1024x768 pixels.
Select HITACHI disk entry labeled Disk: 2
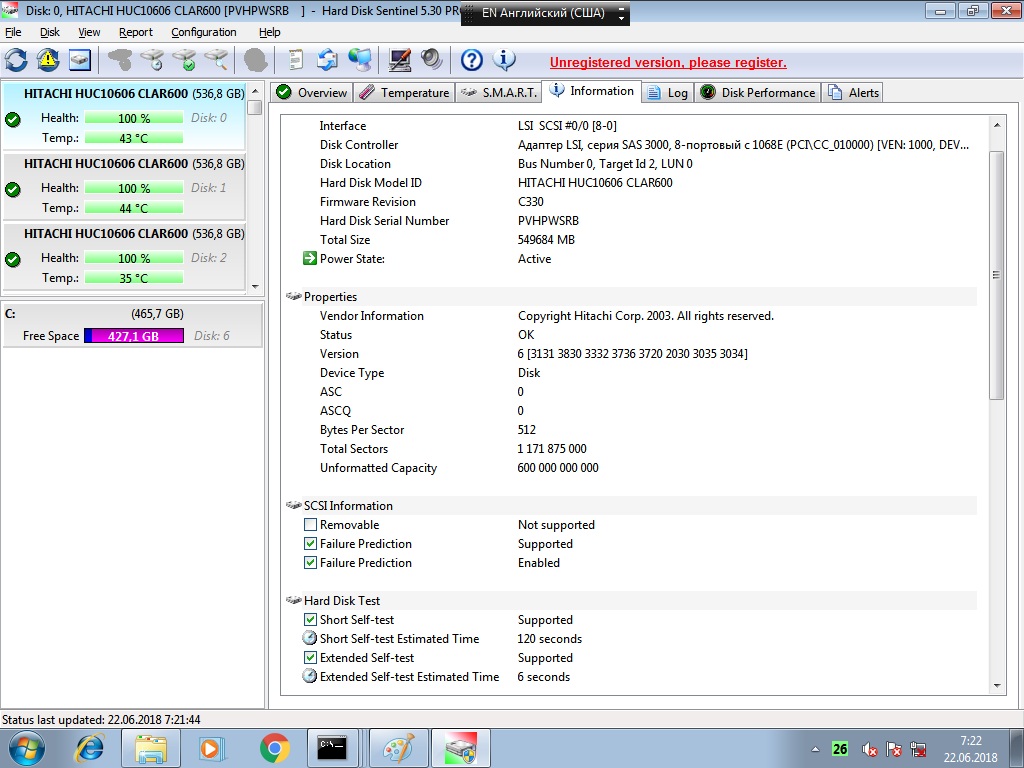(124, 257)
